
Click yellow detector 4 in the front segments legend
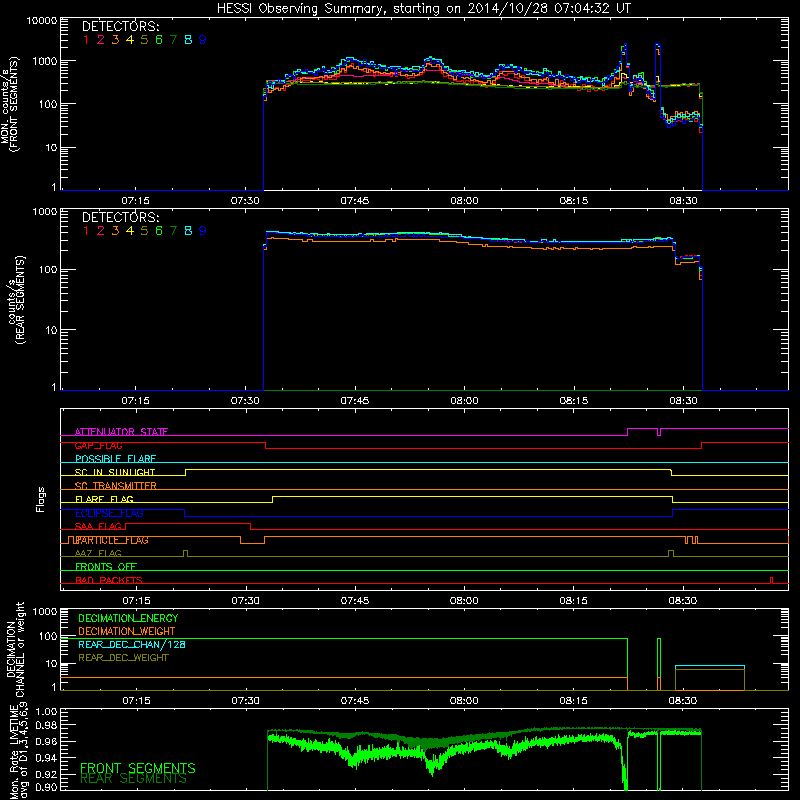(130, 40)
